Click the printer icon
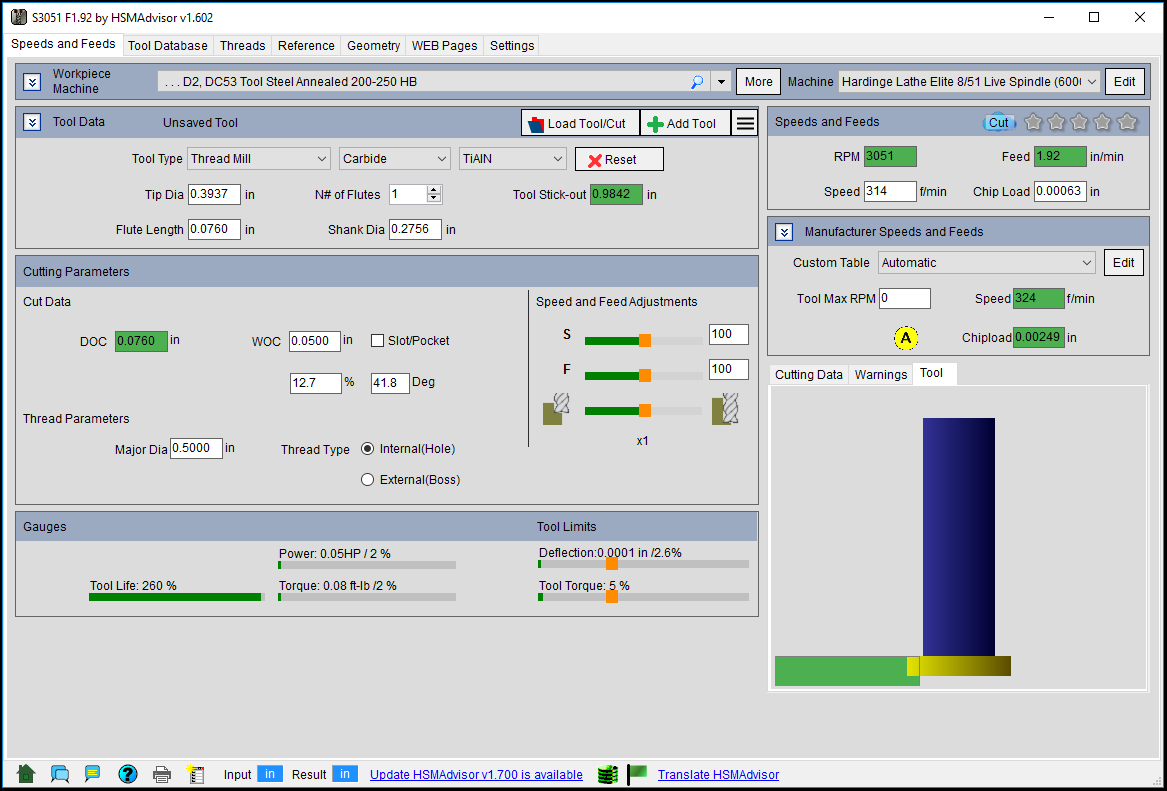Image resolution: width=1167 pixels, height=791 pixels. pyautogui.click(x=161, y=774)
